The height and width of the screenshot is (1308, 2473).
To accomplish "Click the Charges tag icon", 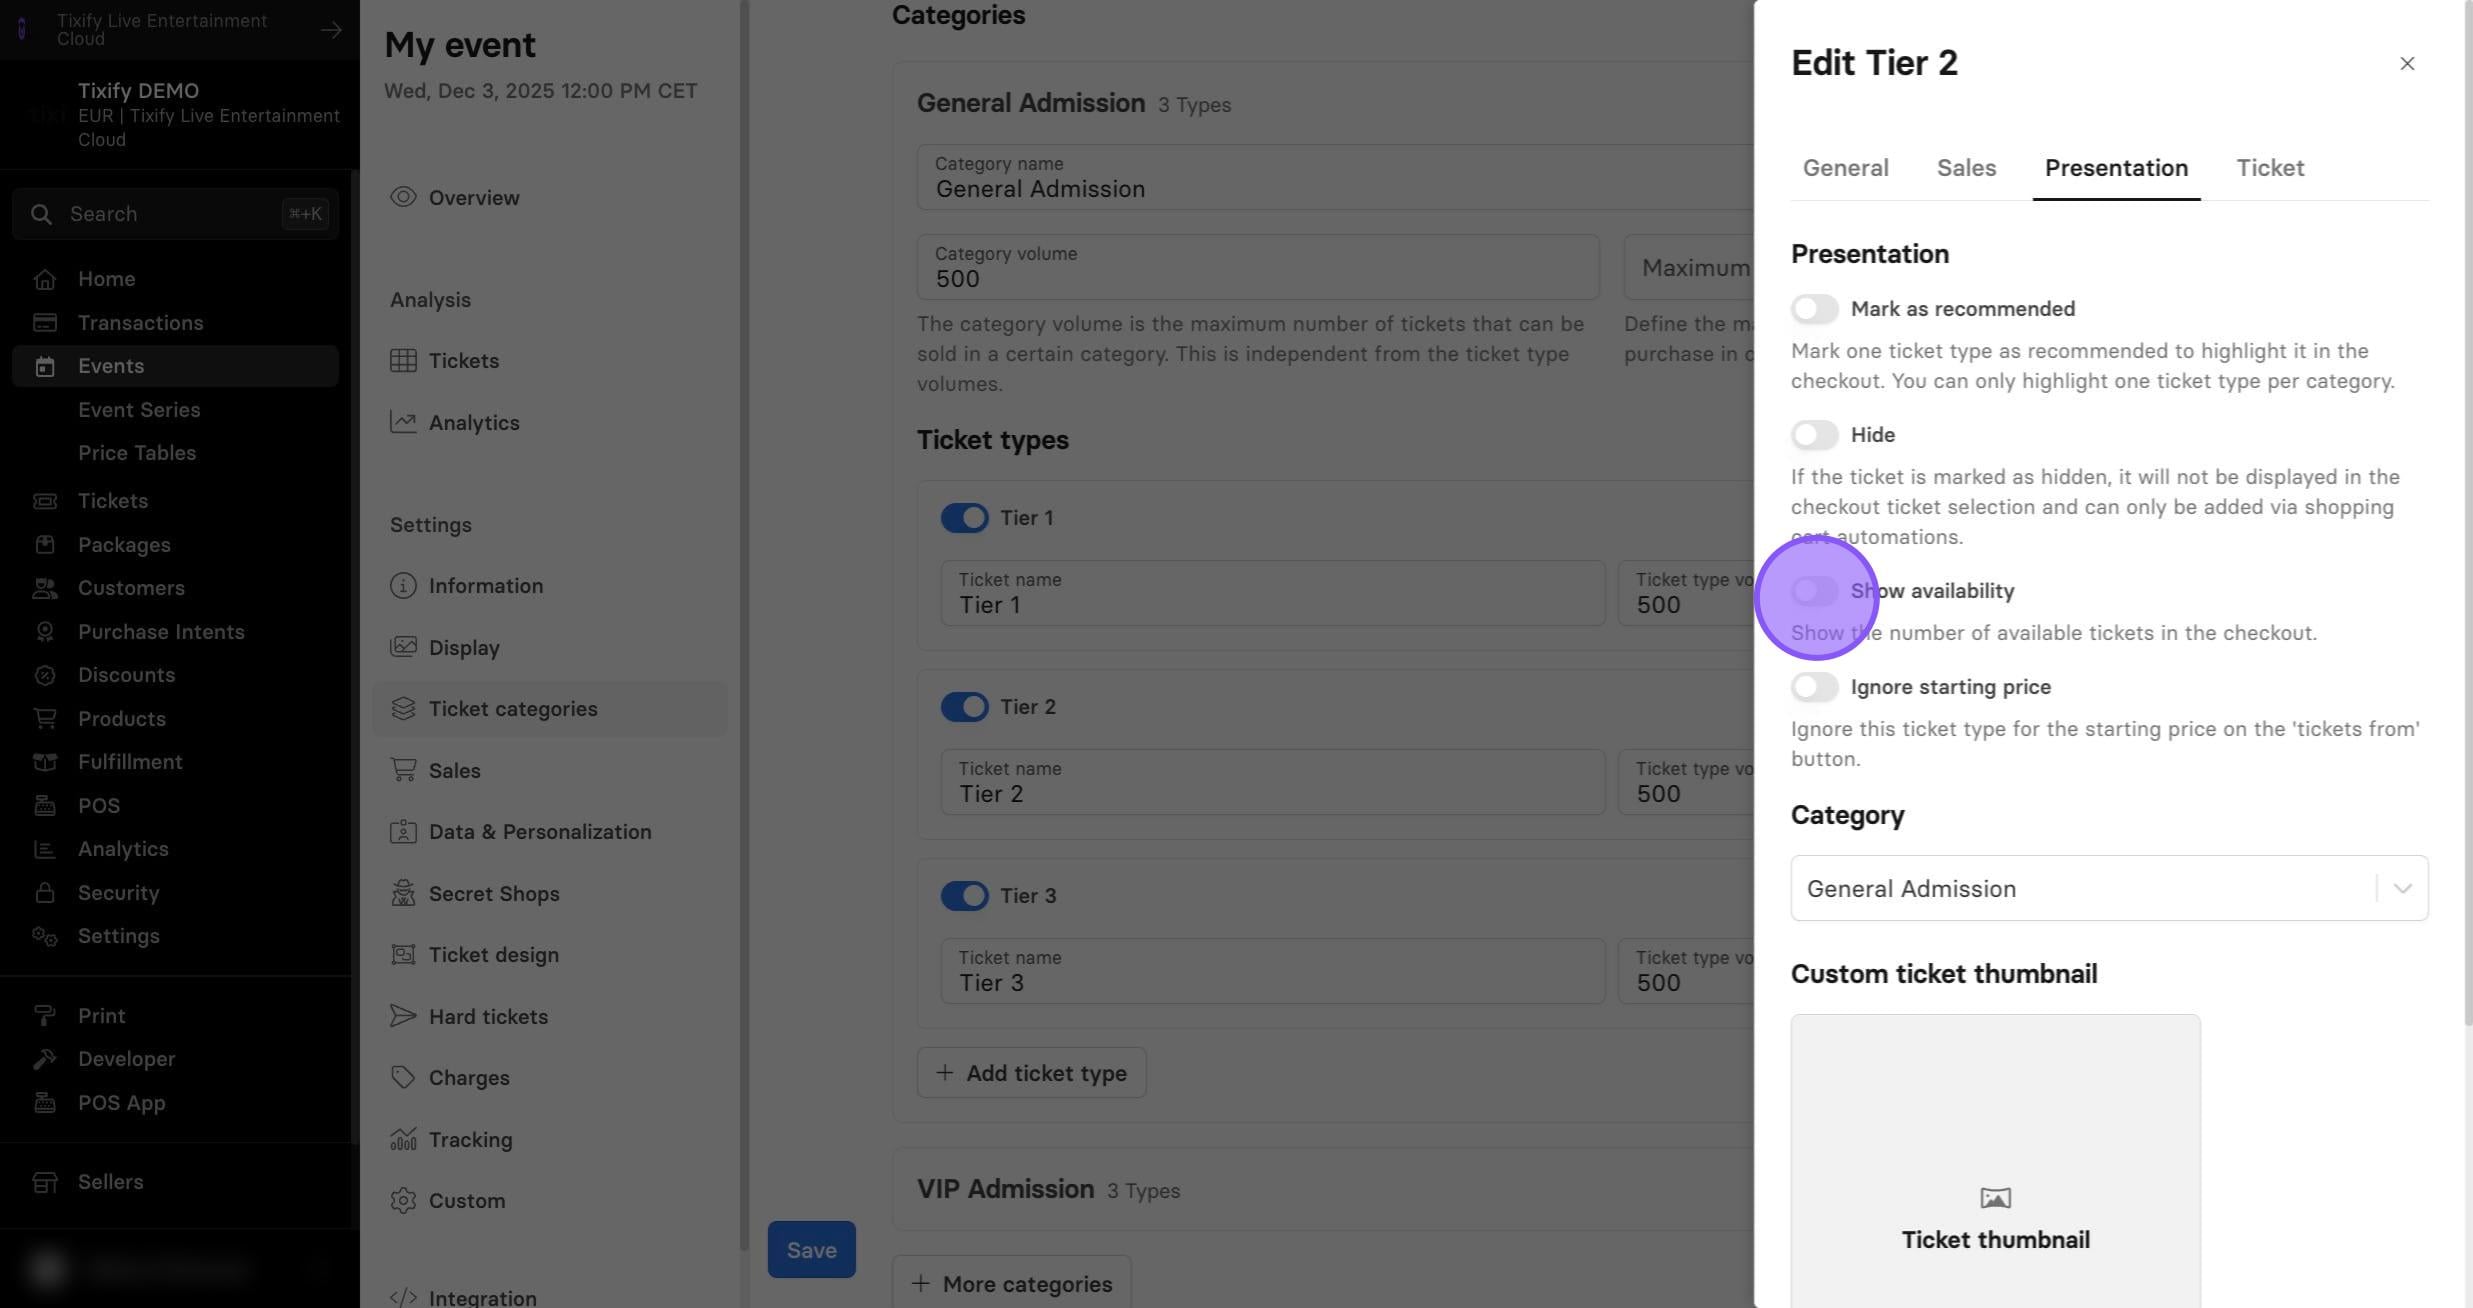I will point(403,1077).
